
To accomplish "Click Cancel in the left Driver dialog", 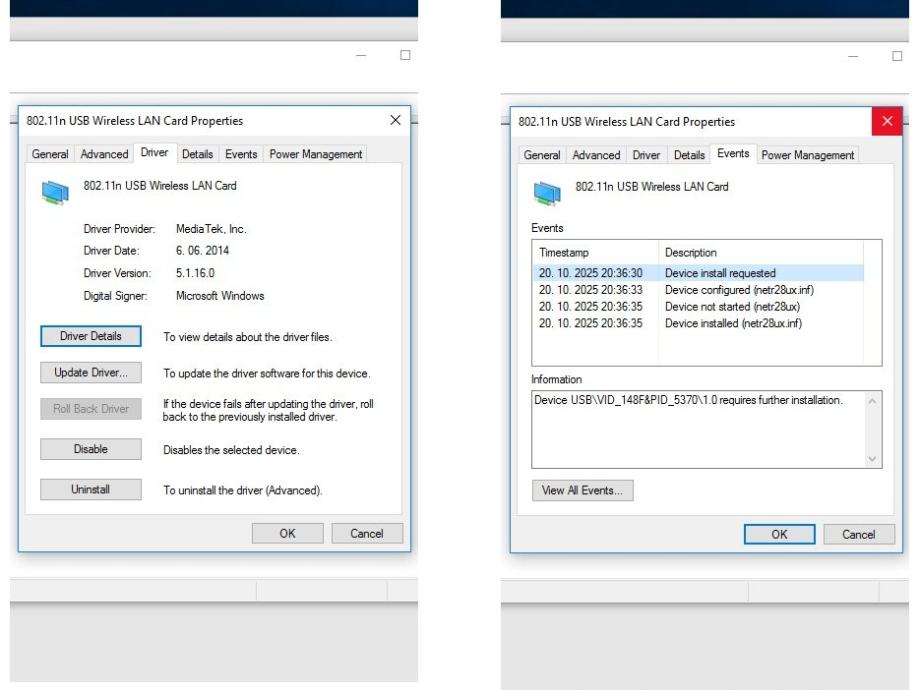I will (367, 533).
